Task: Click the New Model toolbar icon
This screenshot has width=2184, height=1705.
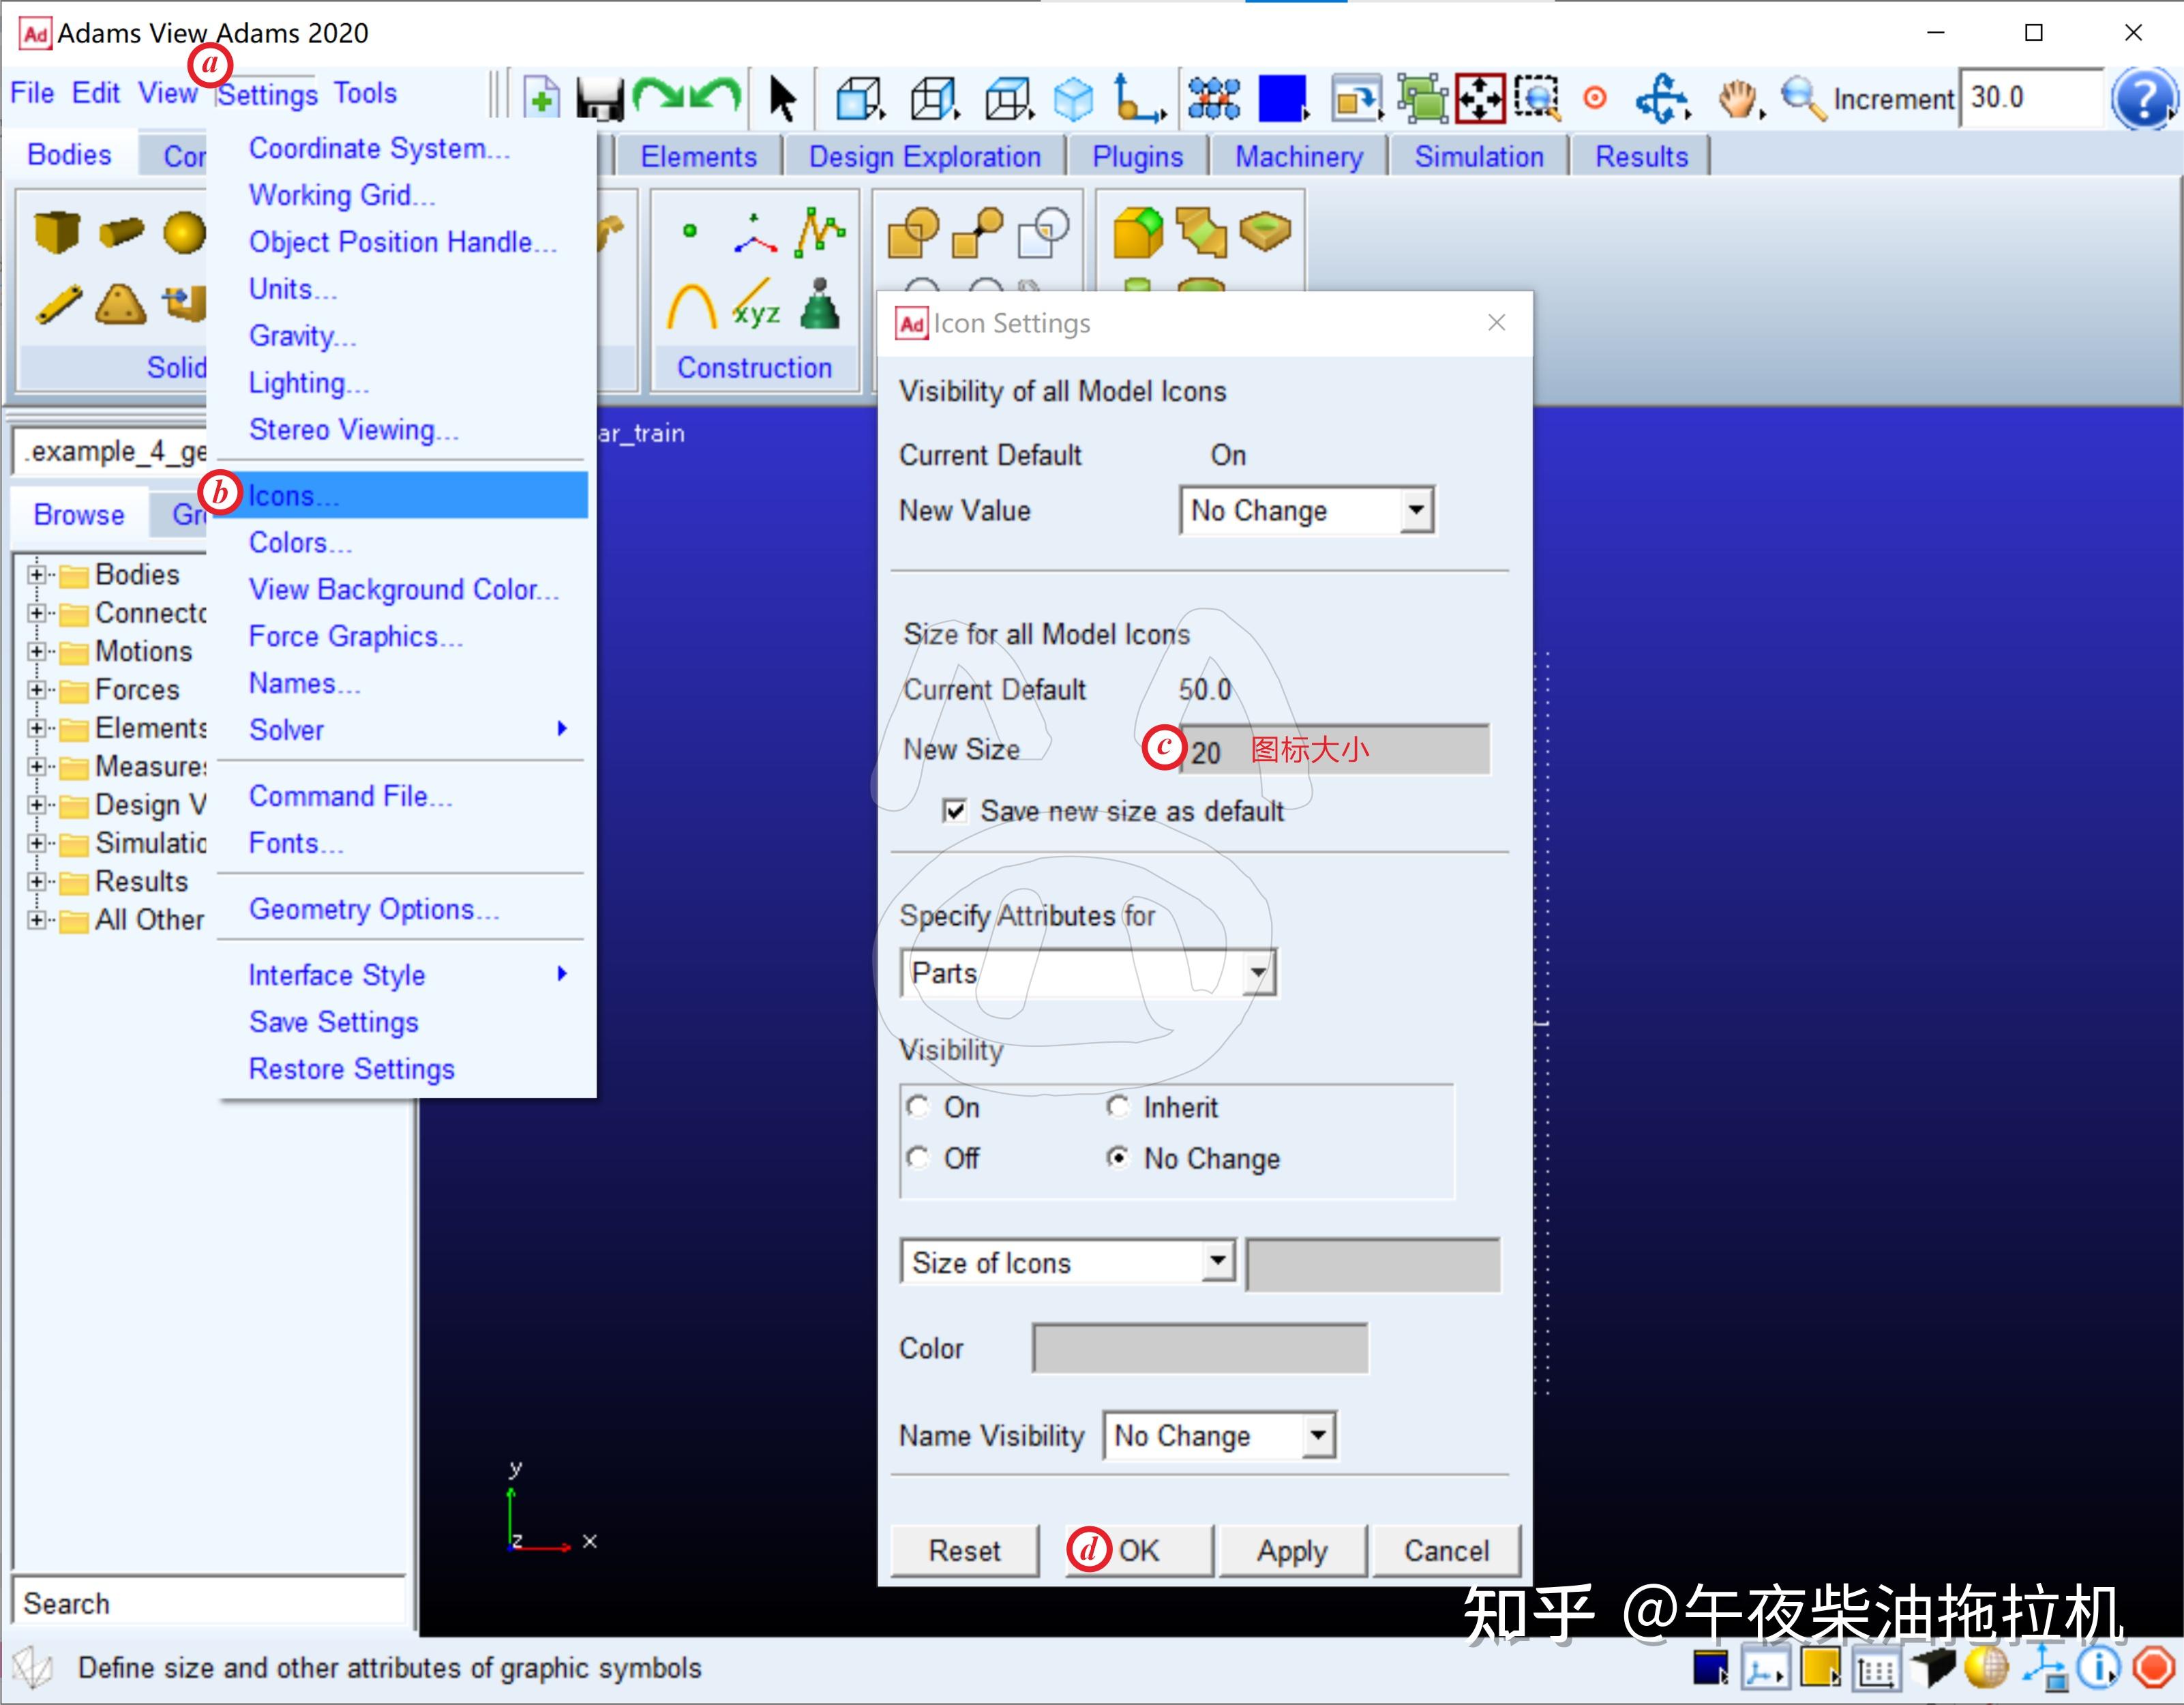Action: [541, 98]
